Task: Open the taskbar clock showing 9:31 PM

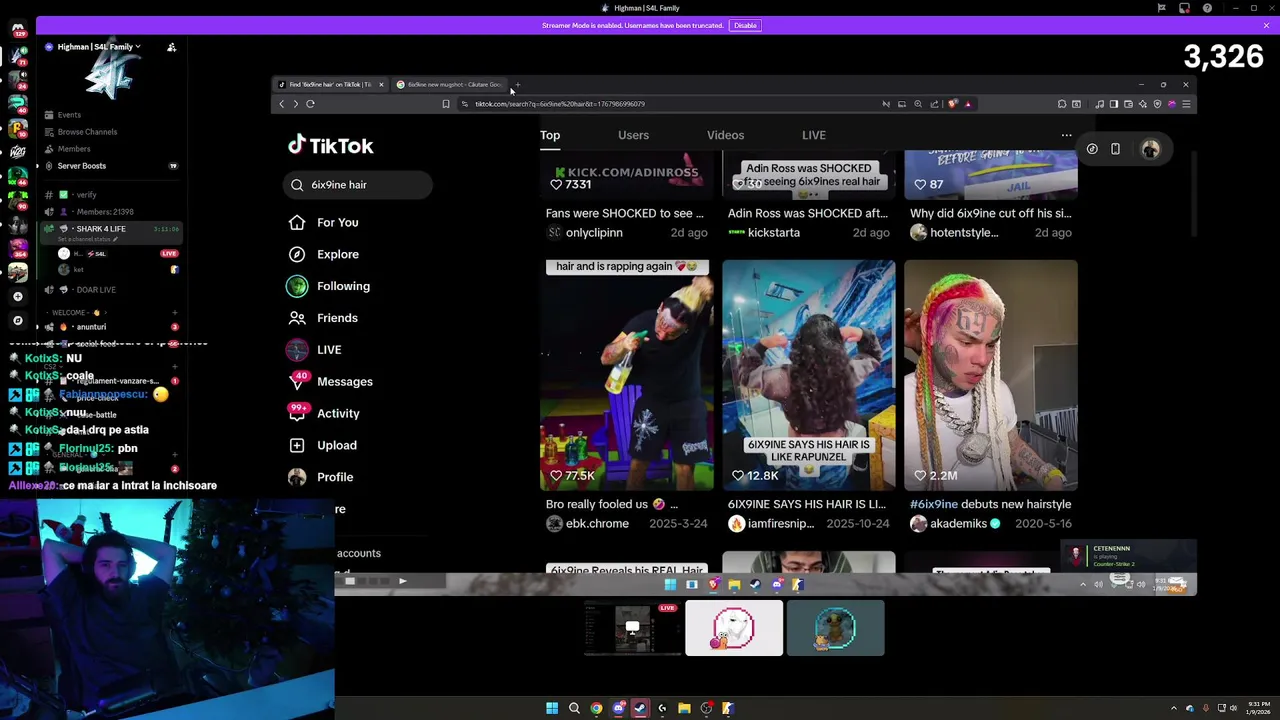Action: [1258, 708]
